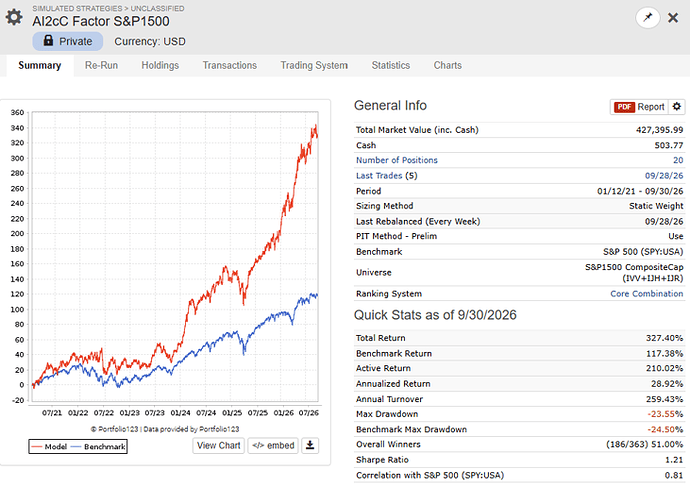Pin the strategy panel

click(x=648, y=18)
